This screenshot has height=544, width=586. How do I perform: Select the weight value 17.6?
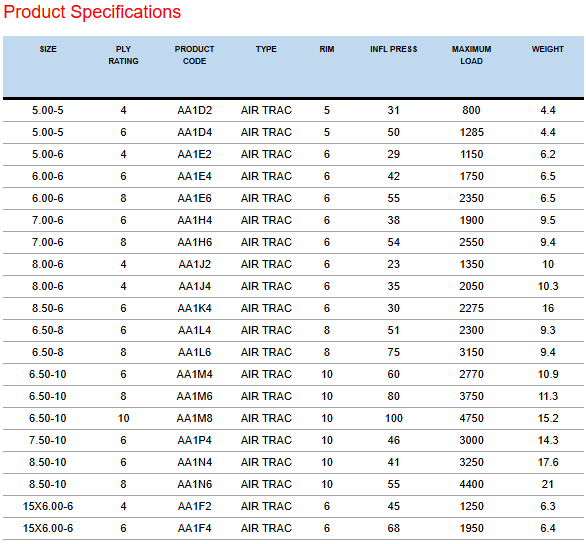[548, 462]
